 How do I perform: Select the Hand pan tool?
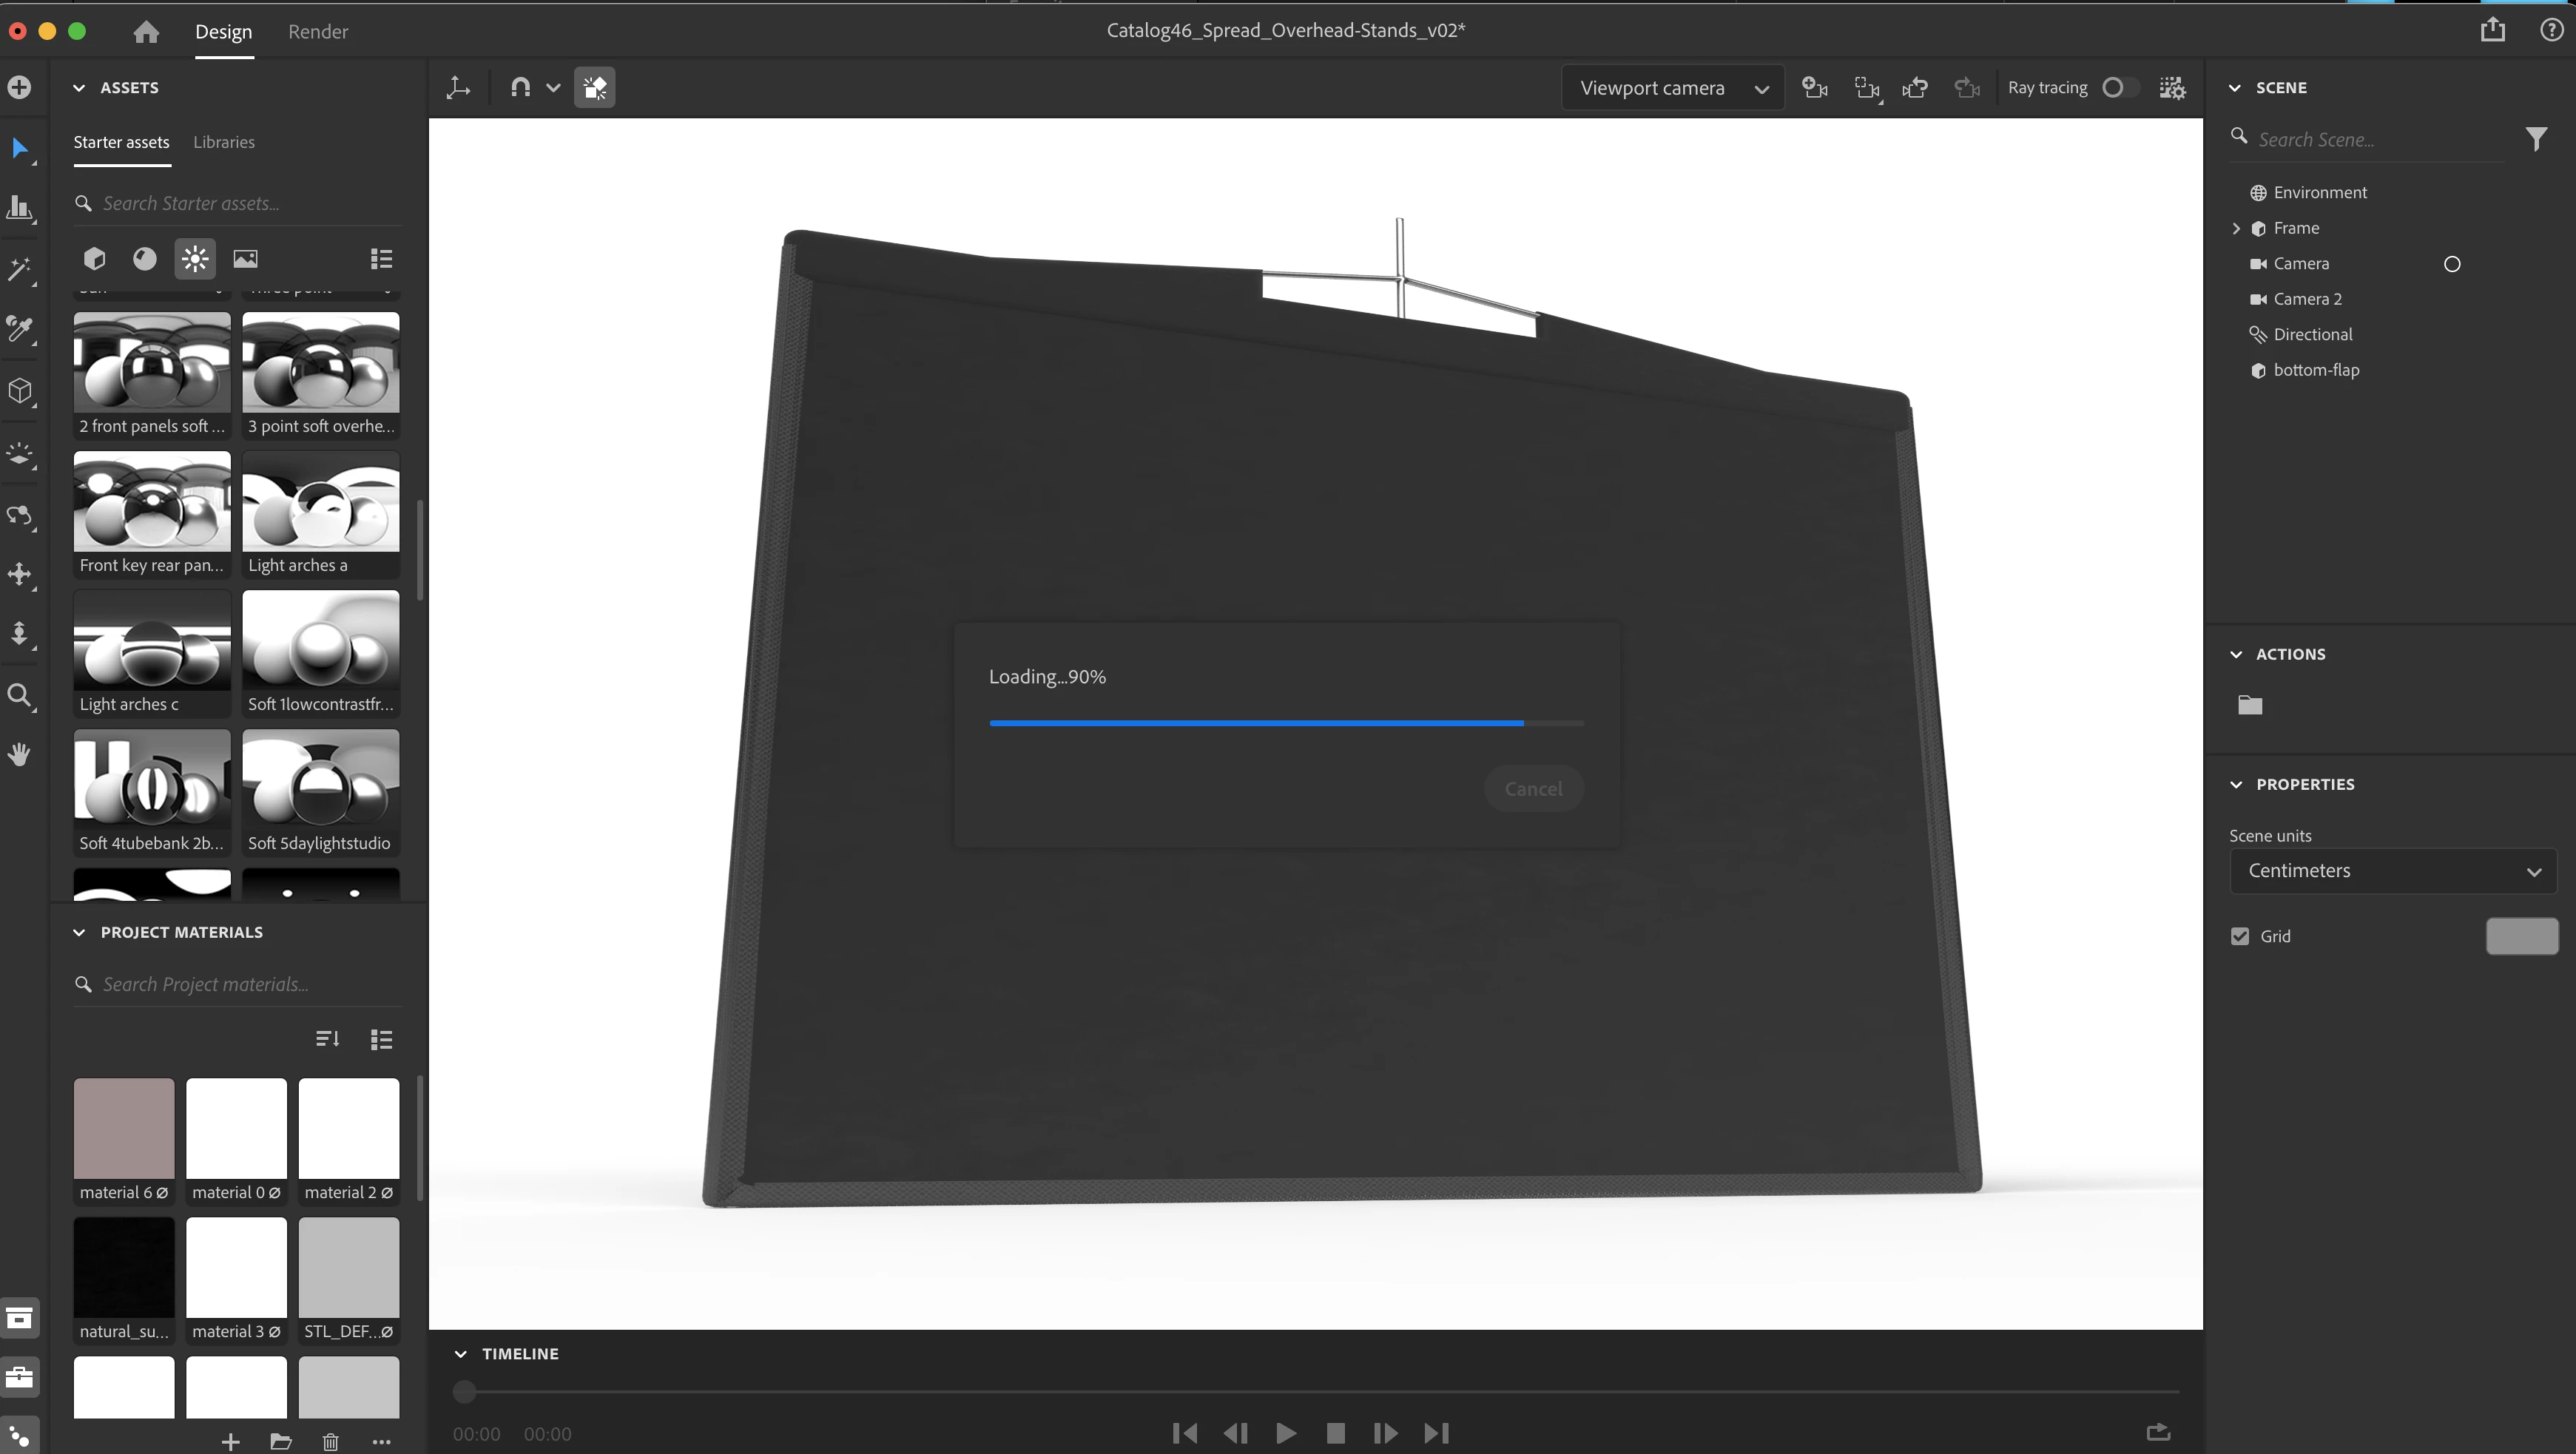coord(19,753)
